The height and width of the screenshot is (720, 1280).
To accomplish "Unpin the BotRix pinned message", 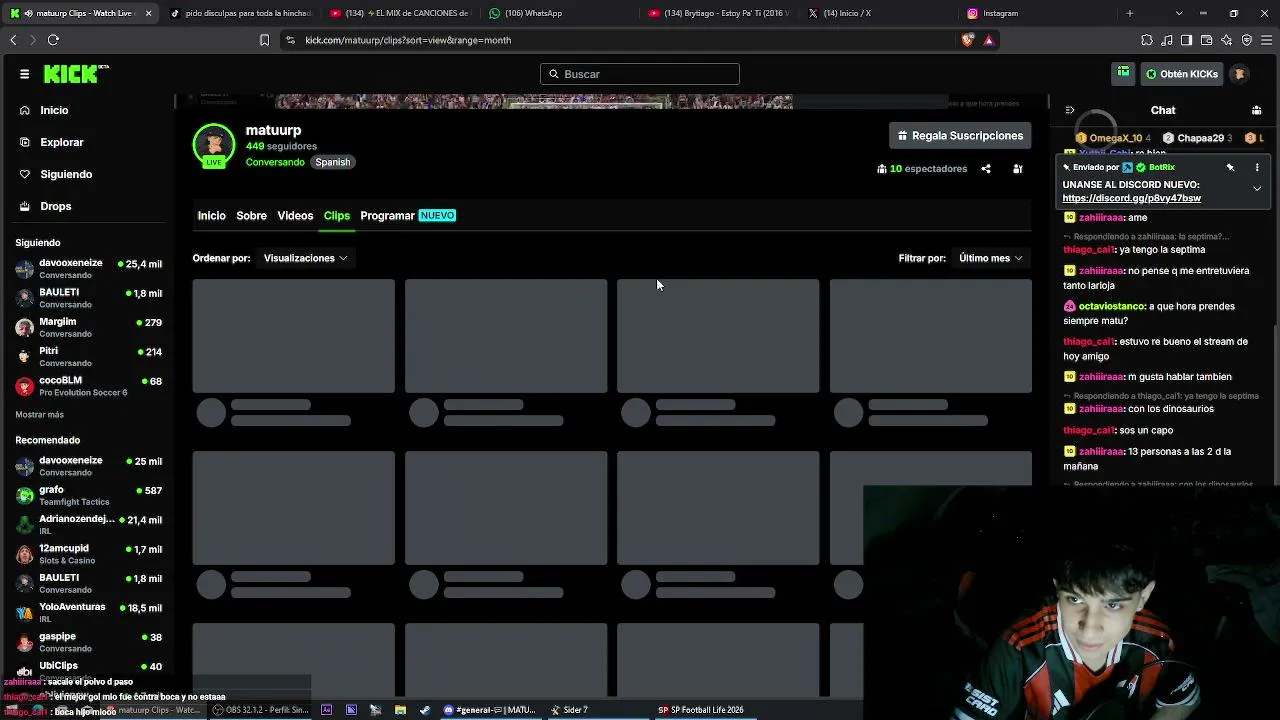I will (x=1231, y=167).
